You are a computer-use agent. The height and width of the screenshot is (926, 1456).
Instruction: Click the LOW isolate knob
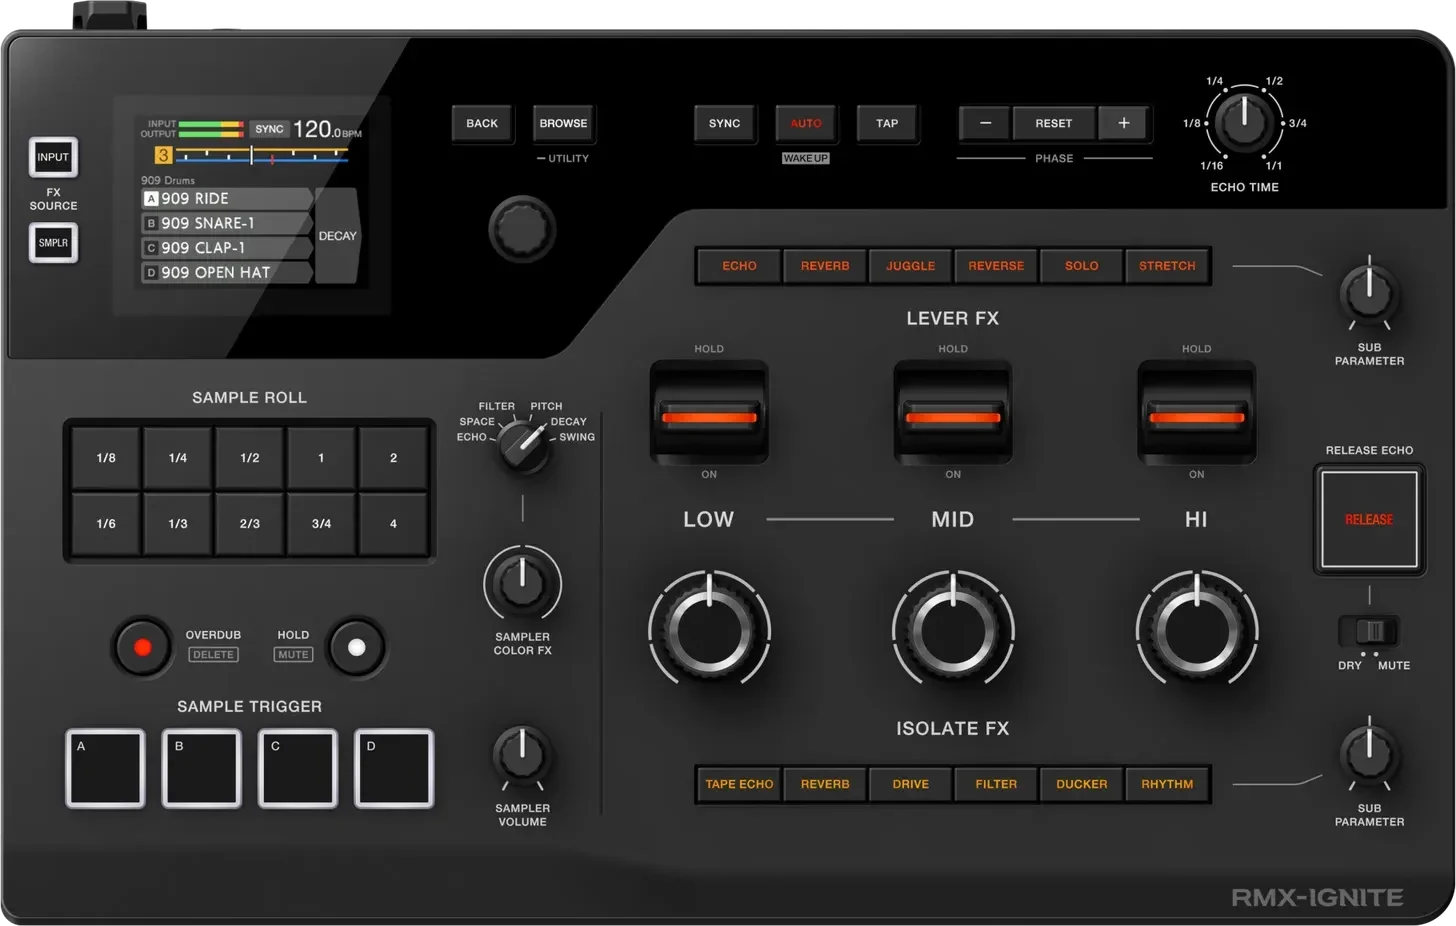[x=709, y=629]
